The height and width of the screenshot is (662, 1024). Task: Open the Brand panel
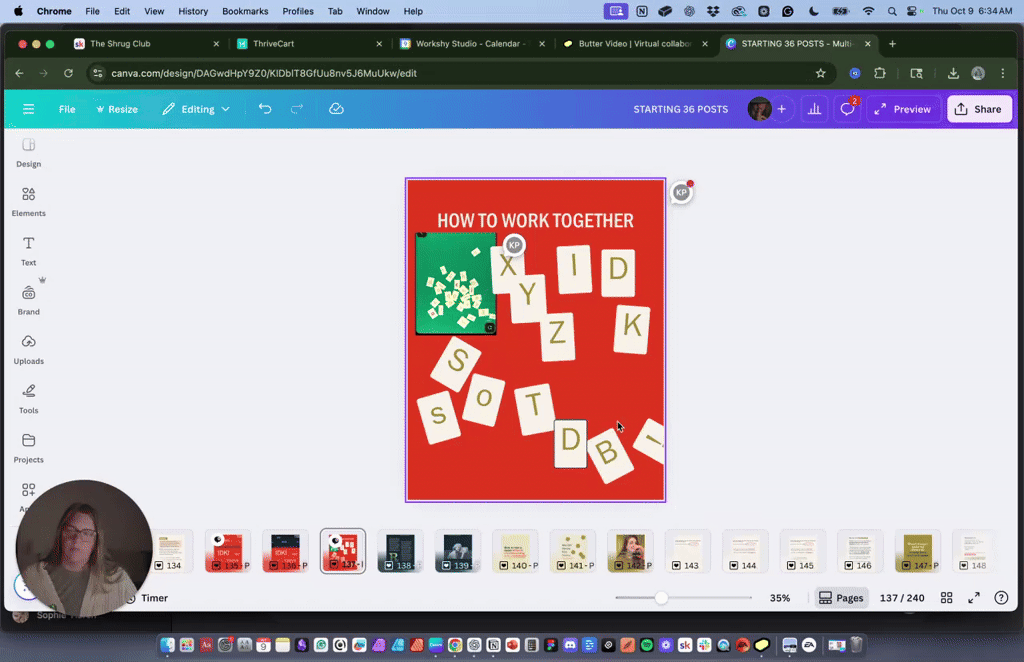click(28, 300)
